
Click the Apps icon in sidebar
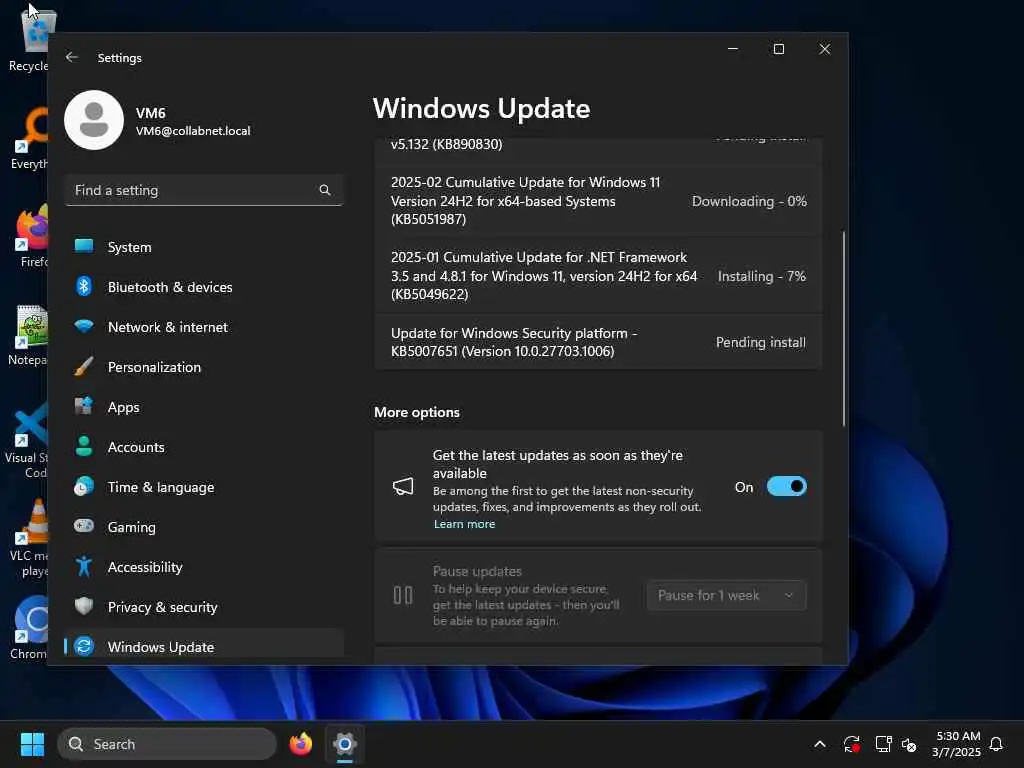click(x=84, y=406)
